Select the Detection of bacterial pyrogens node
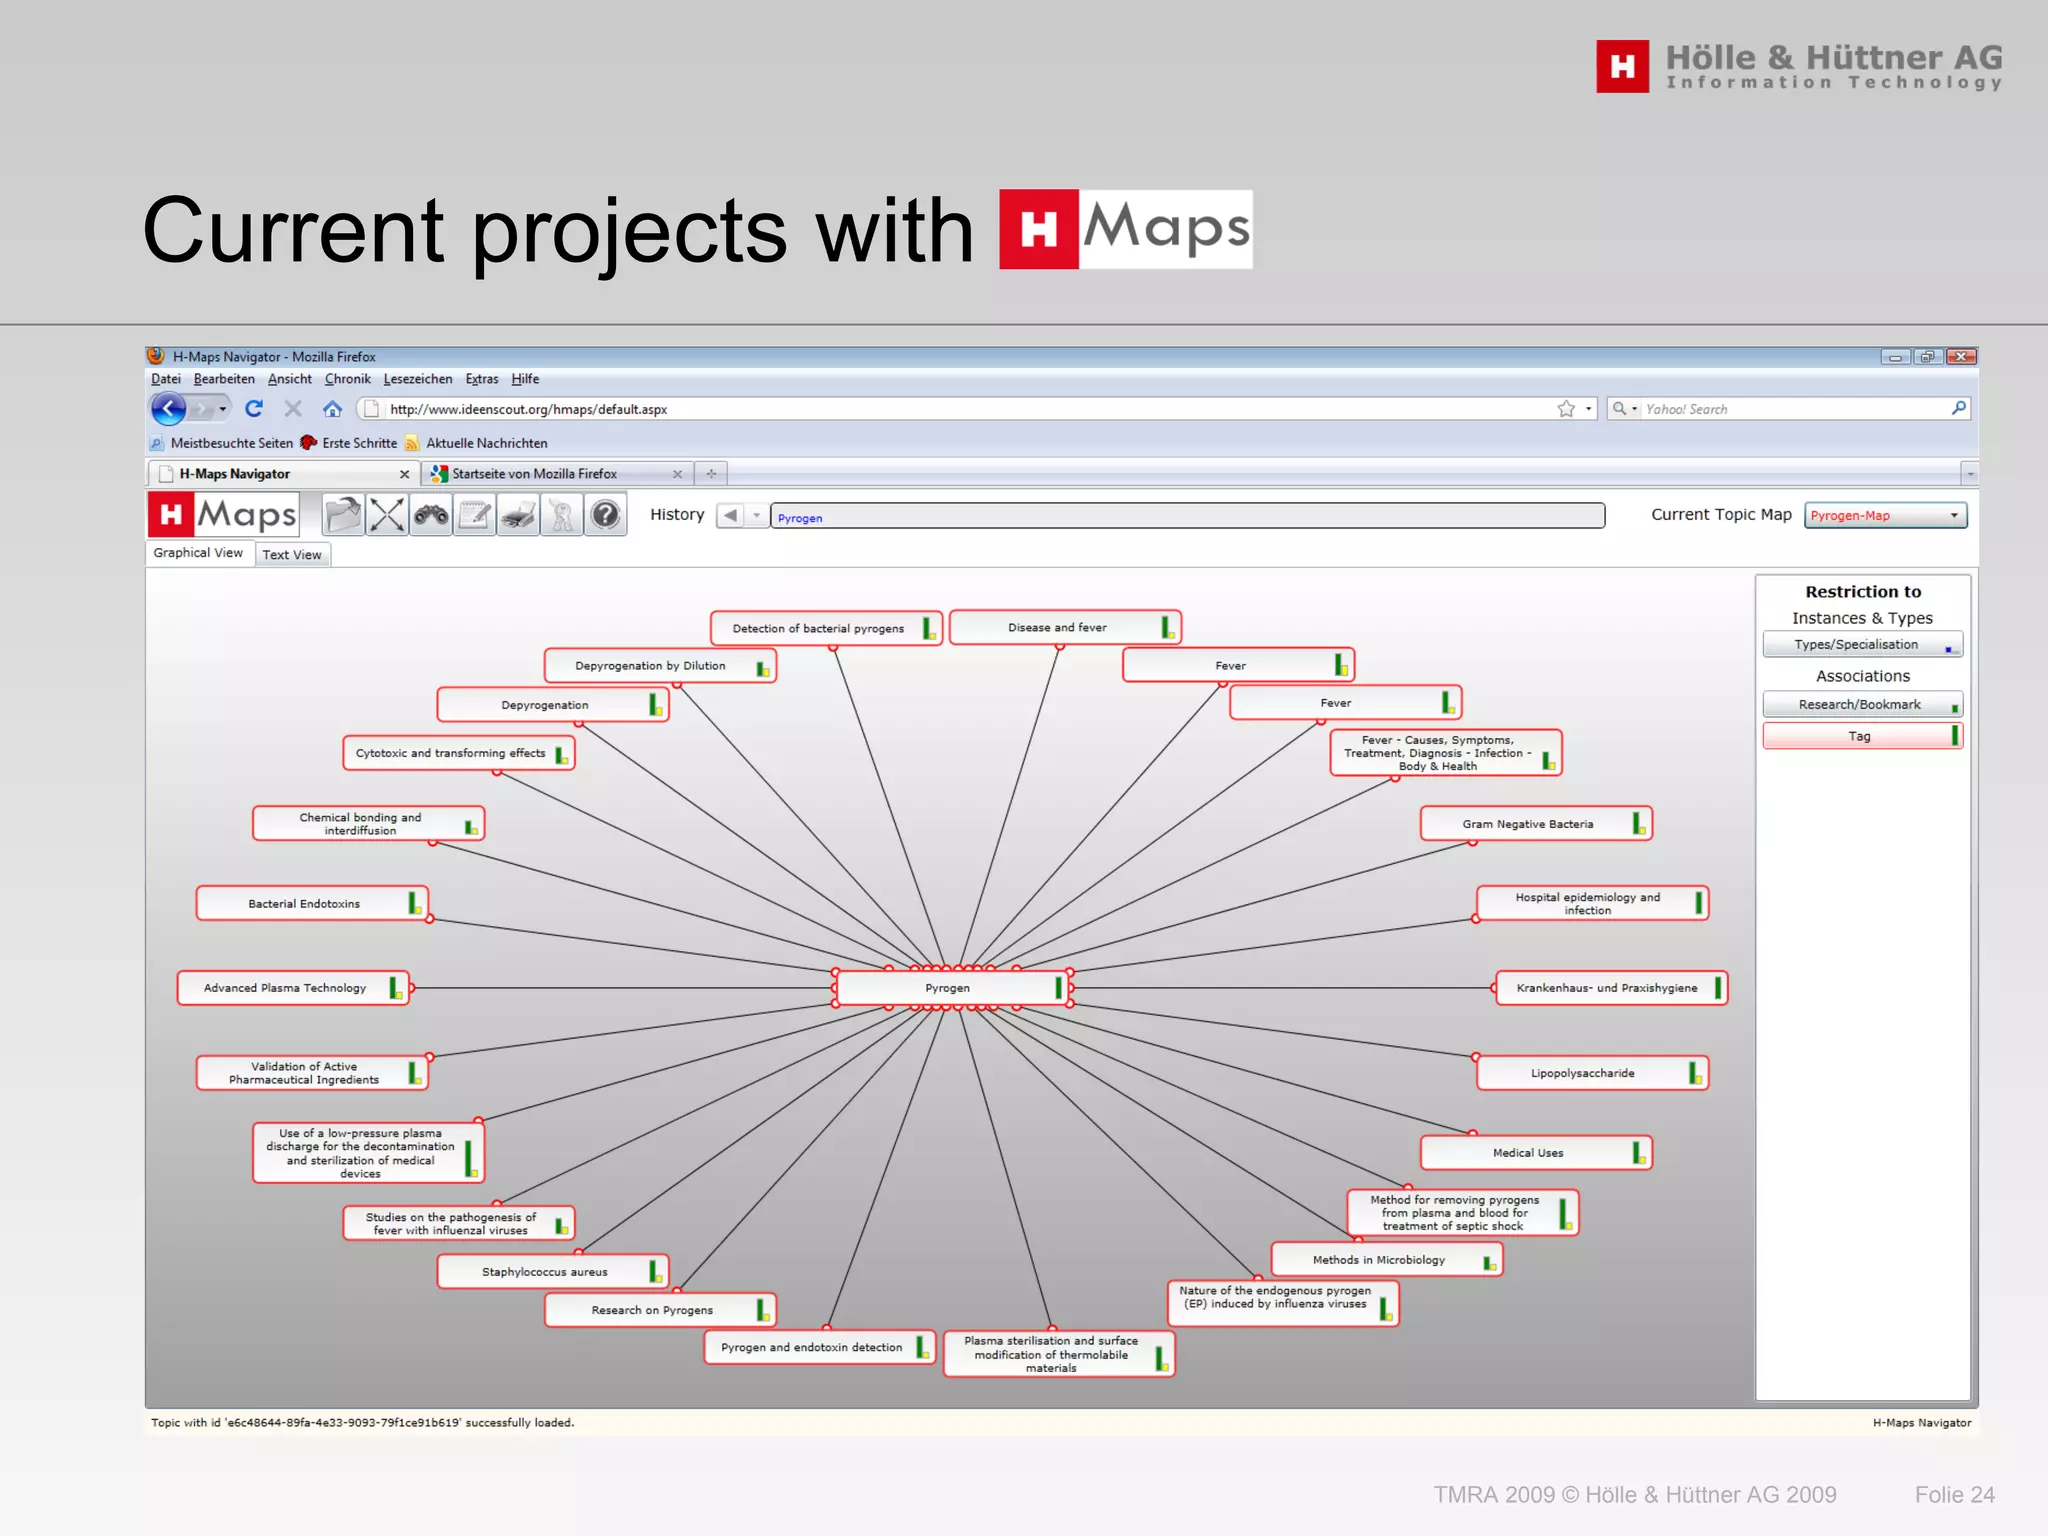 [826, 628]
